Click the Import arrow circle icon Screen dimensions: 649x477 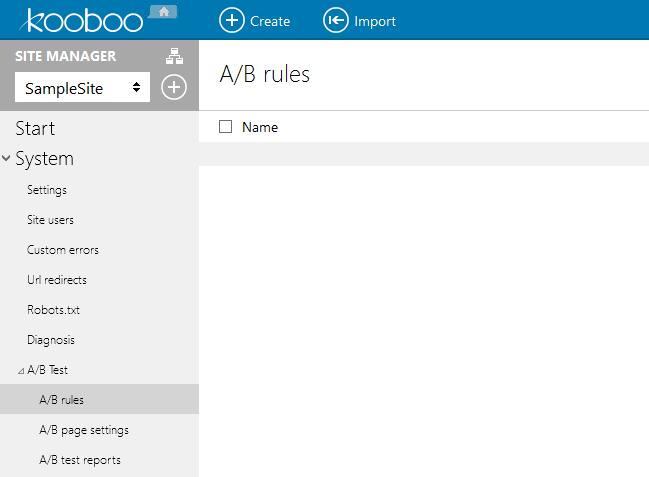pyautogui.click(x=336, y=20)
